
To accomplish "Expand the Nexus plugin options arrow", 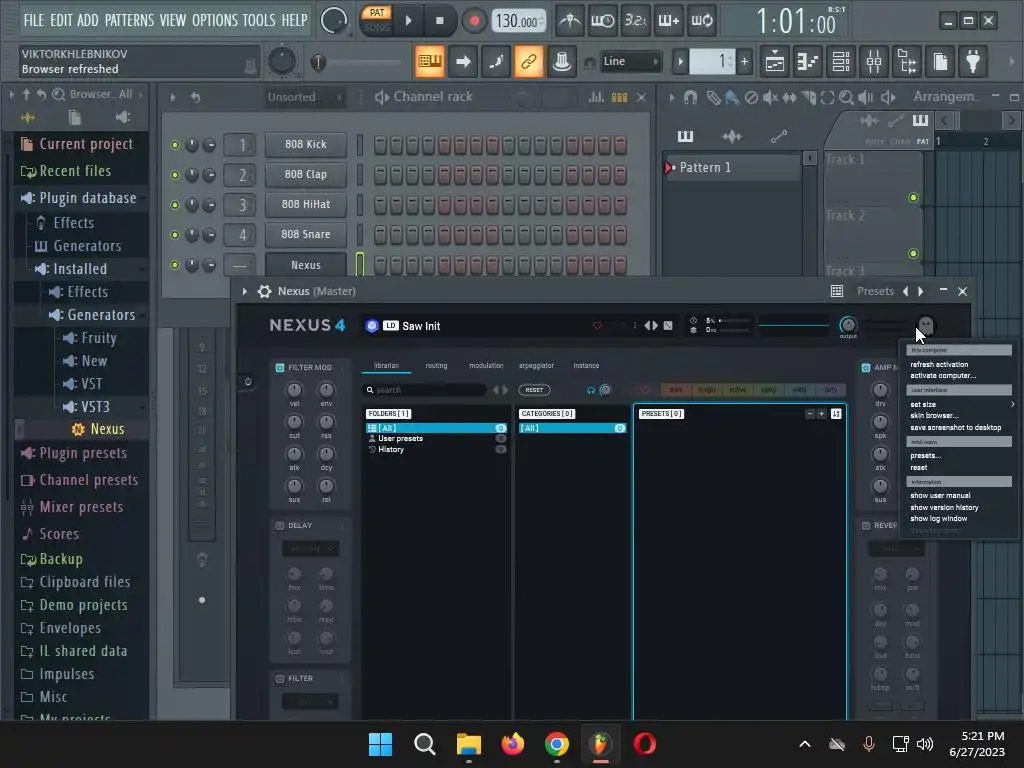I will 245,291.
